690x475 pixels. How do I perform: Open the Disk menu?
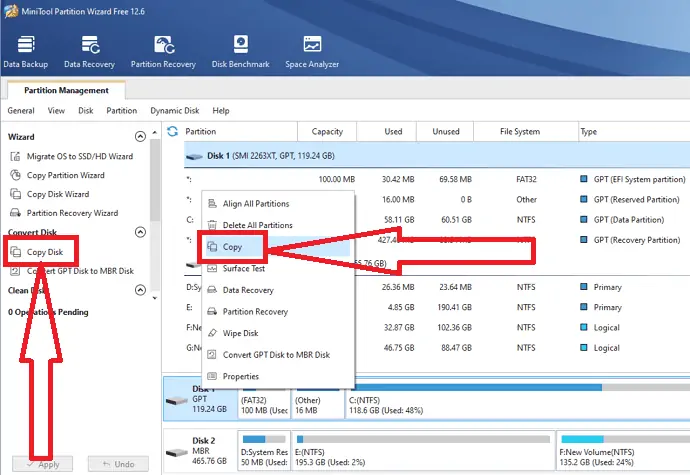coord(85,110)
